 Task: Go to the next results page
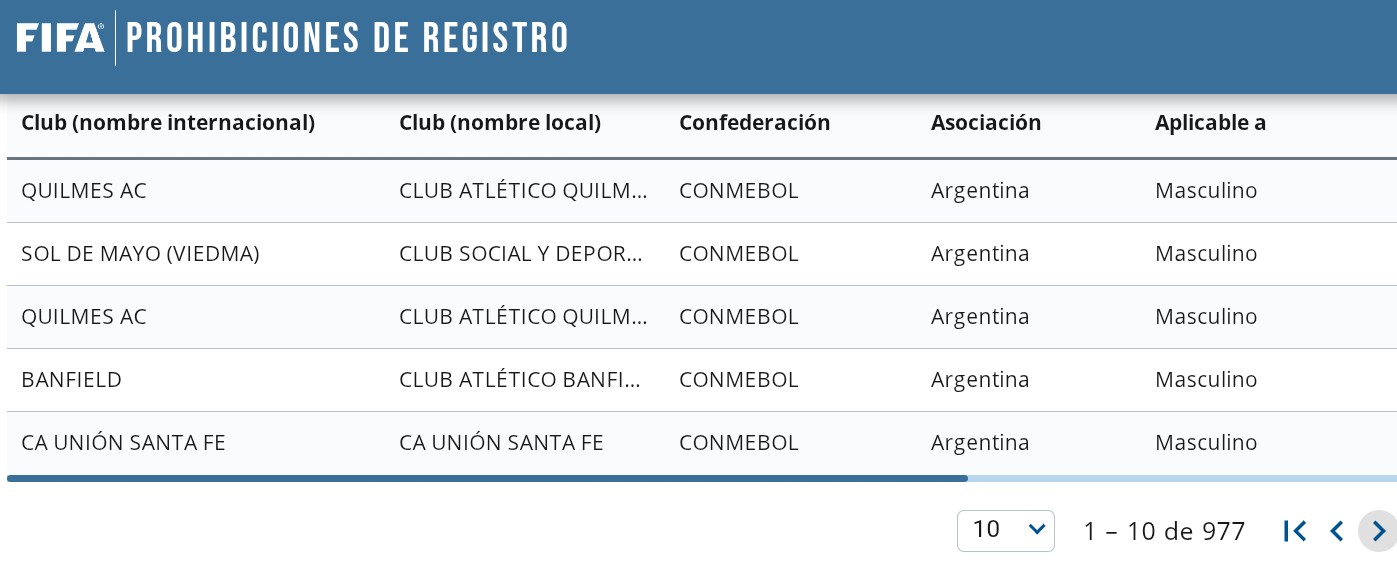(x=1378, y=531)
